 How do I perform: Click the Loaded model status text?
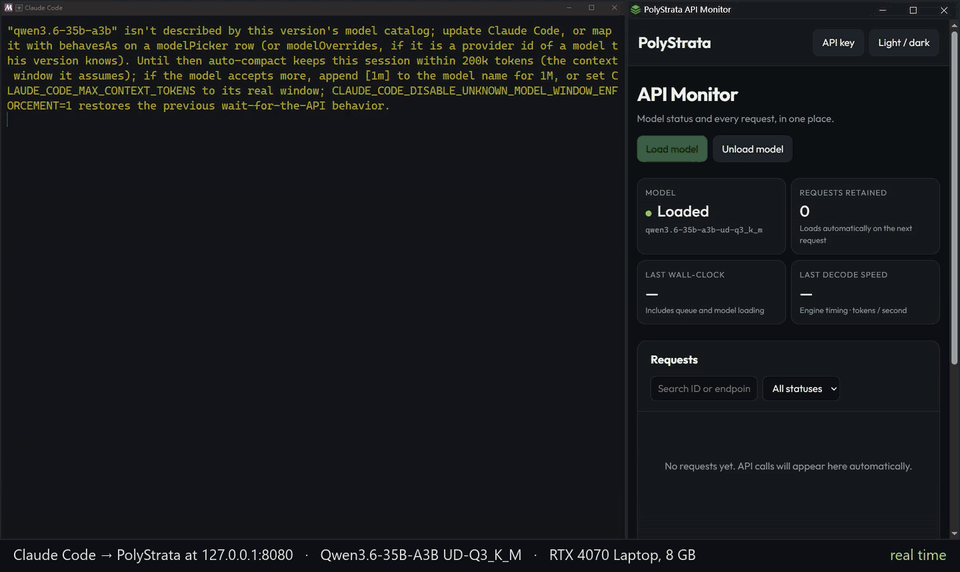[x=683, y=211]
